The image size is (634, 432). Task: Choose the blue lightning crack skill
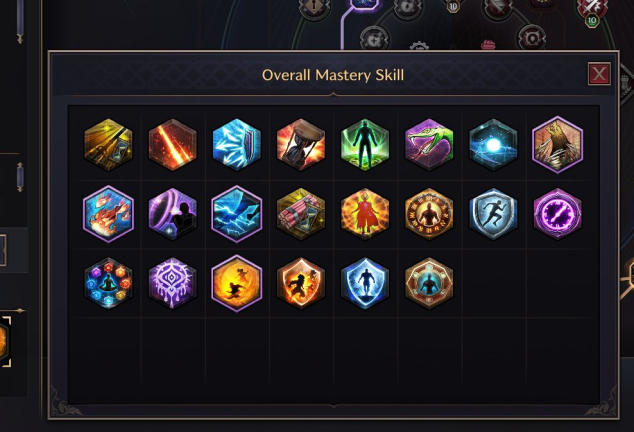tap(237, 214)
